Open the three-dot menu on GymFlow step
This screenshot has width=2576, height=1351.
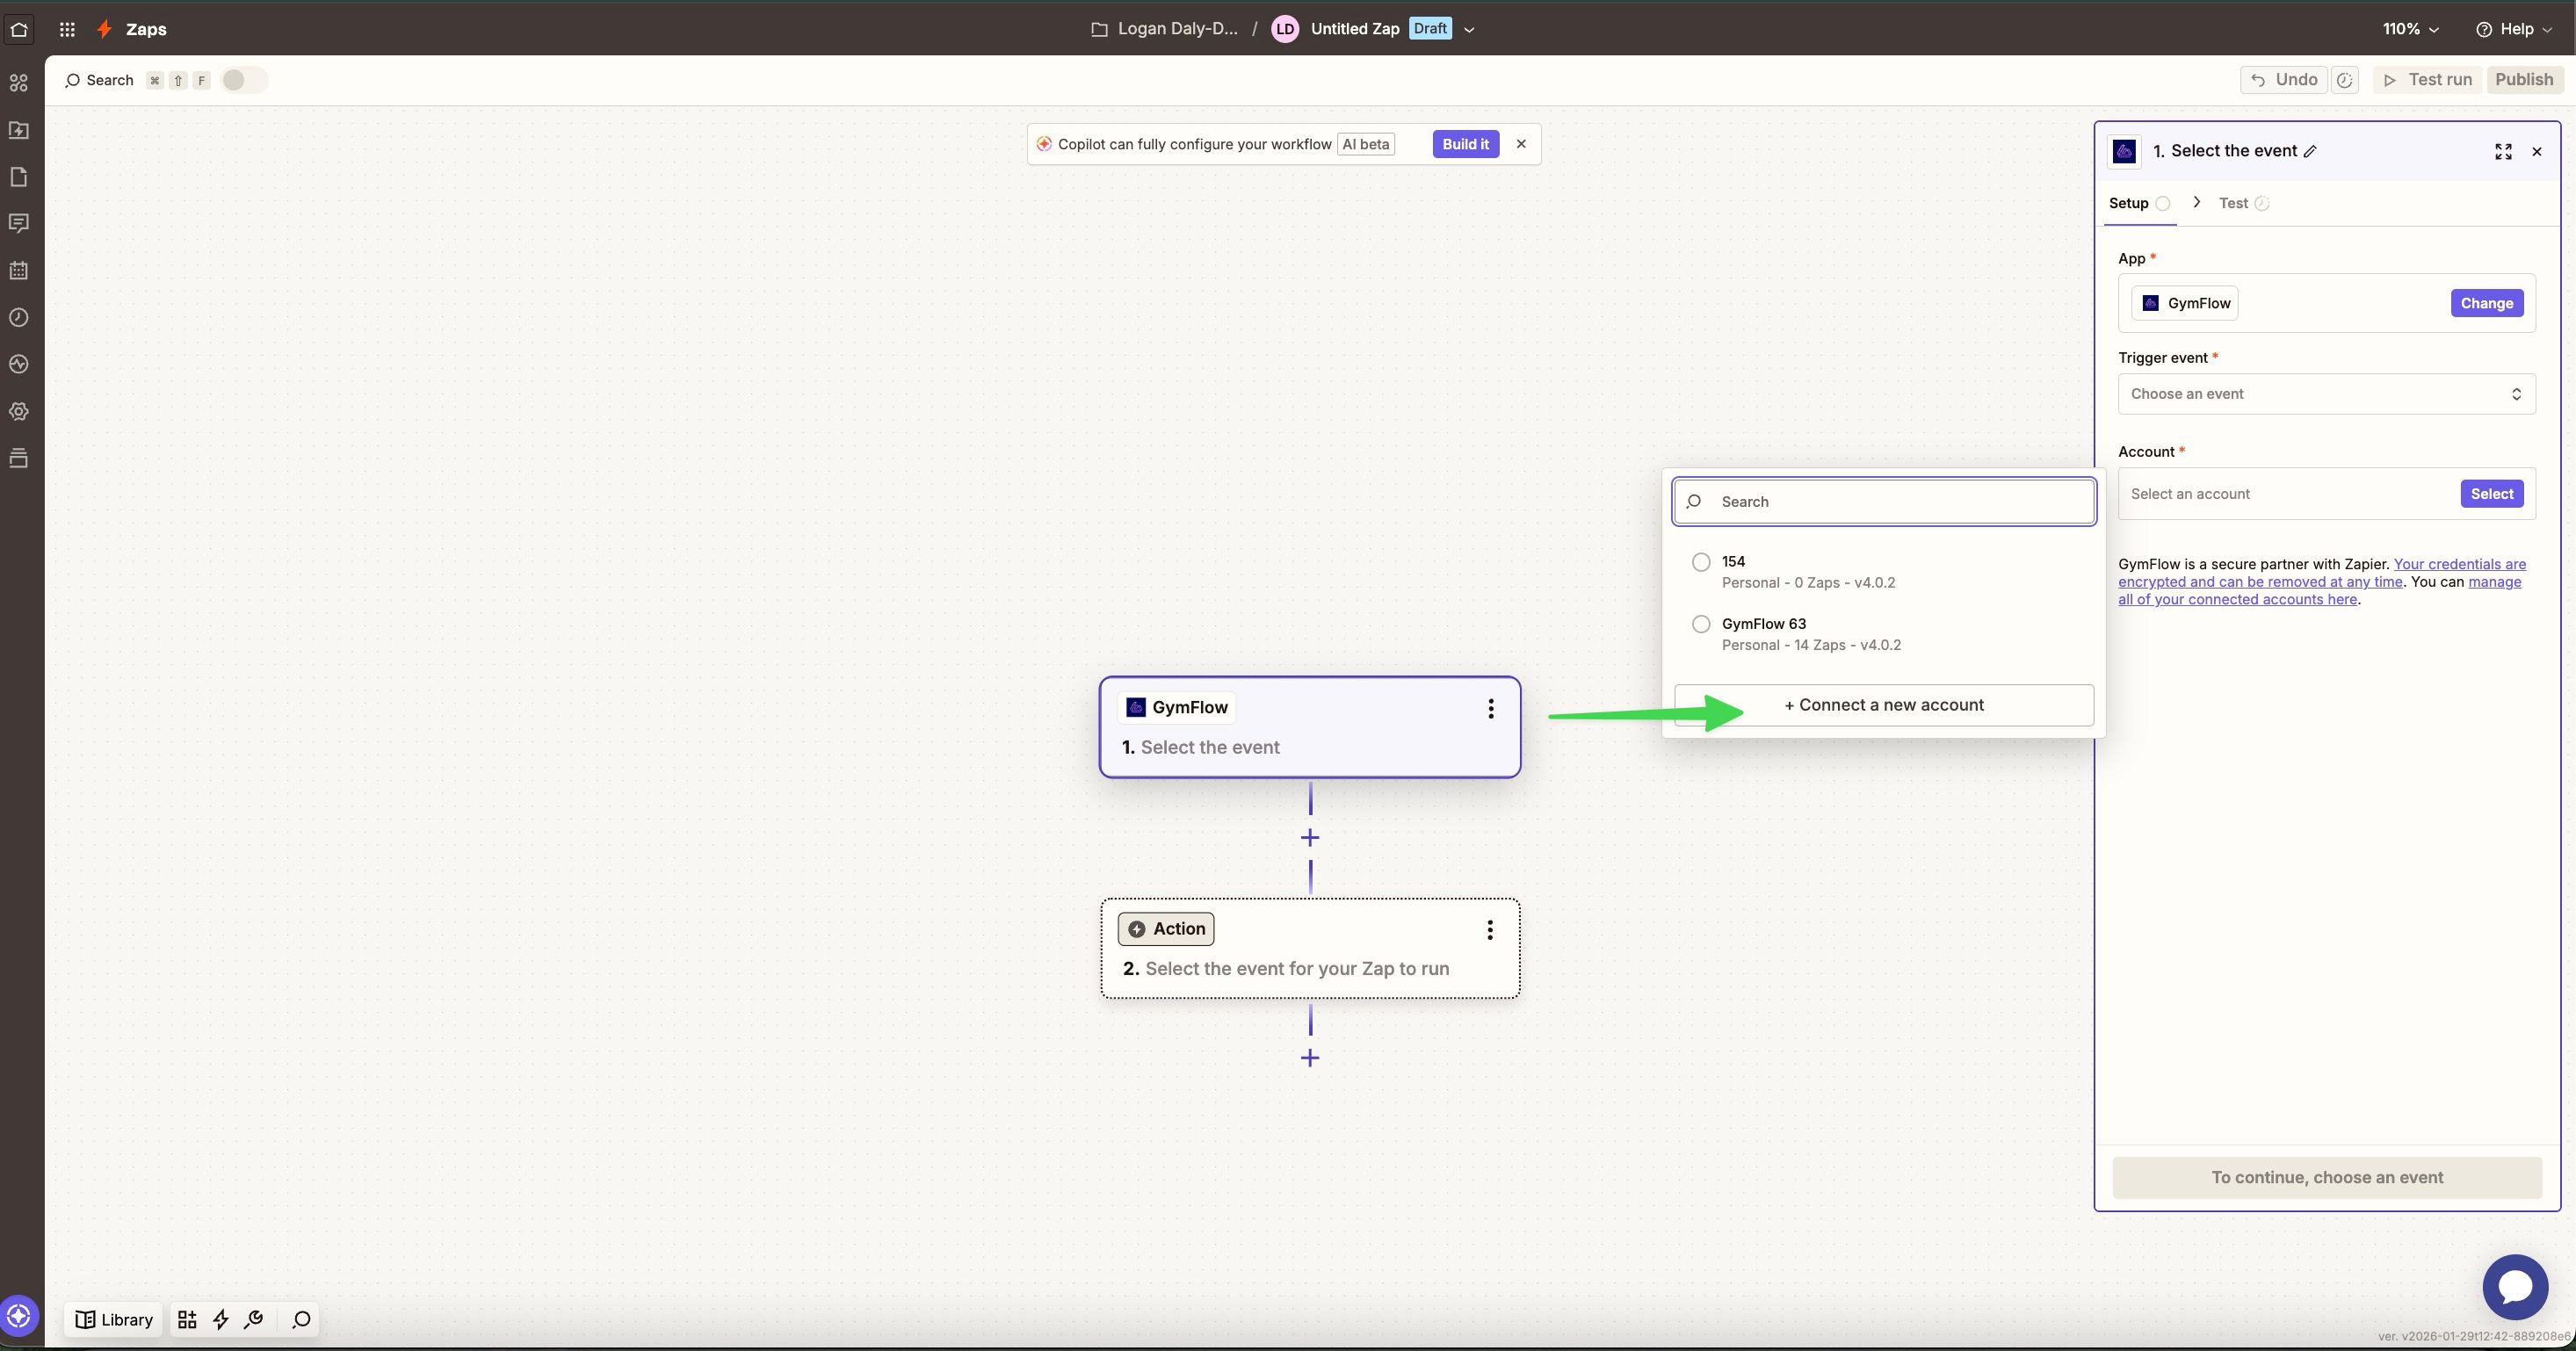tap(1490, 709)
